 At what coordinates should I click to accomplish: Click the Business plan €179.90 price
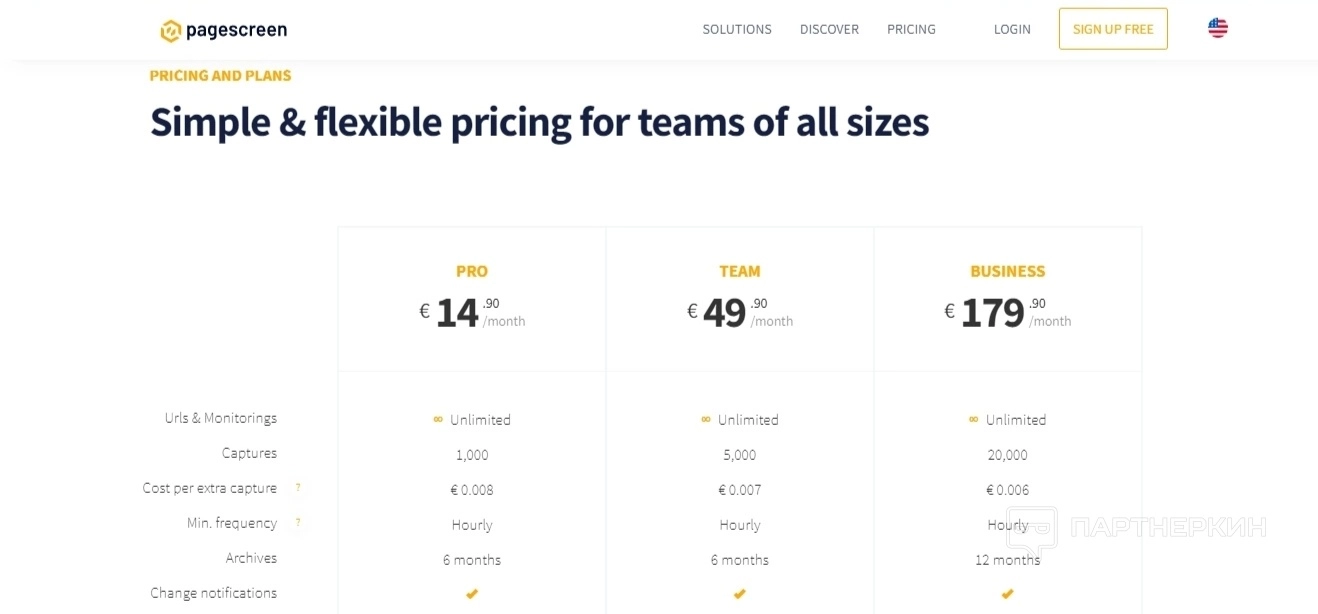pos(993,313)
